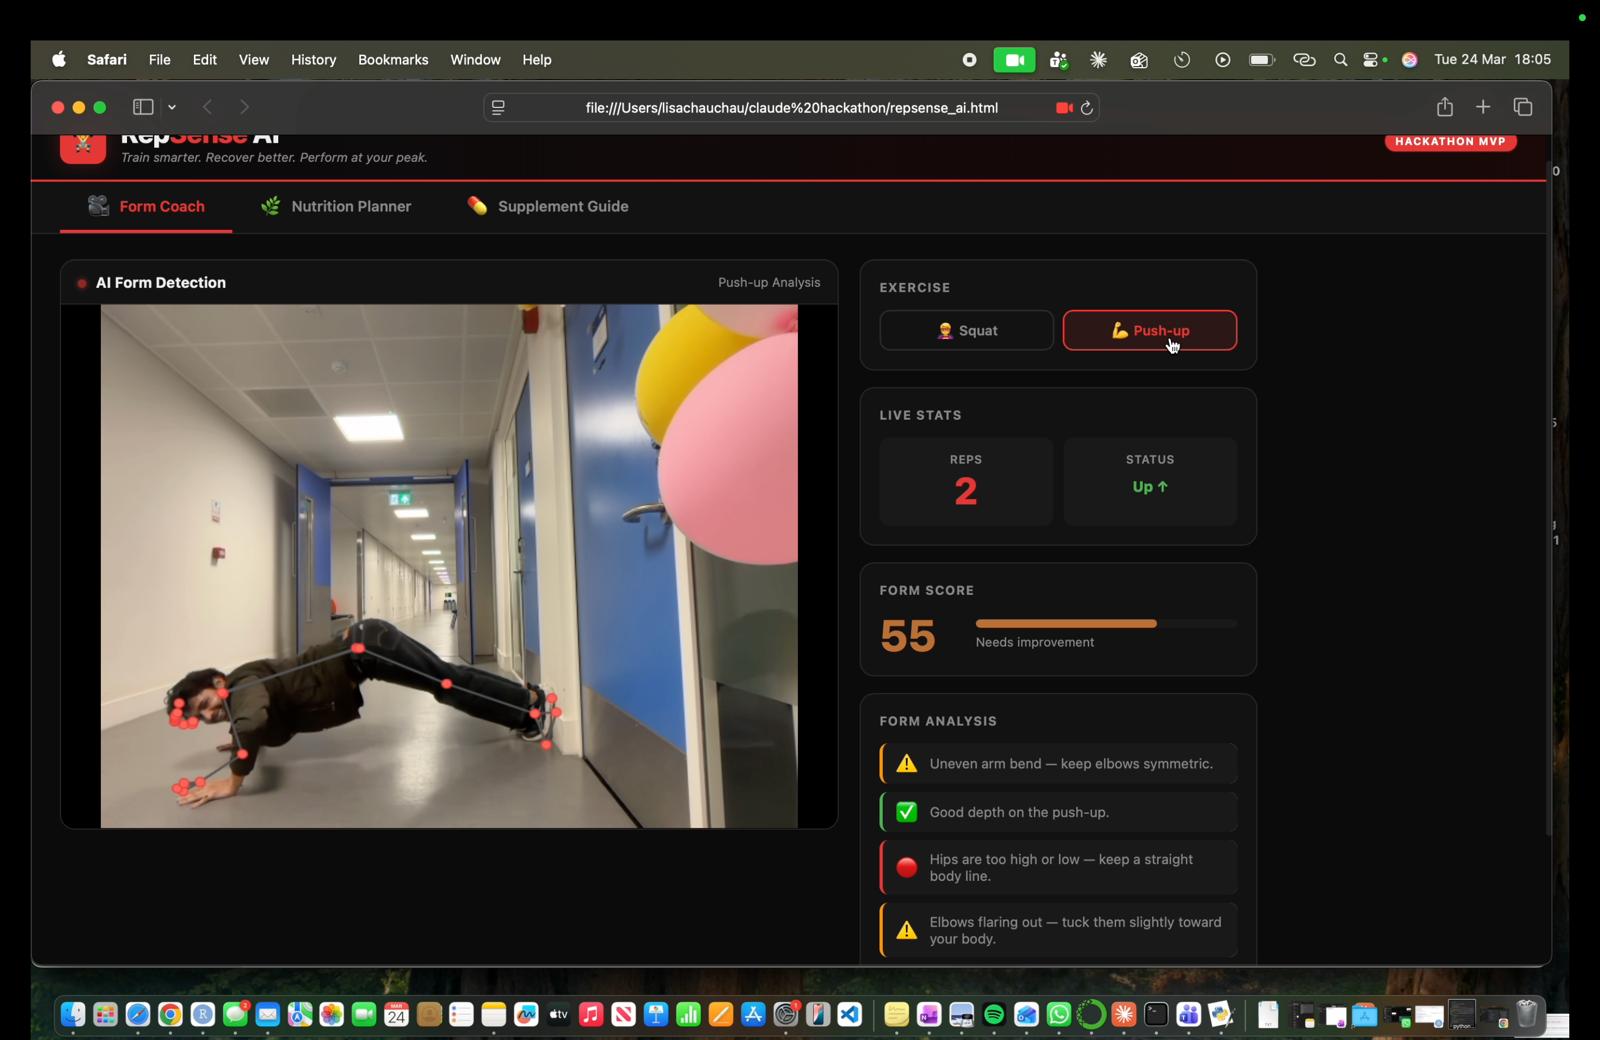Open Spotlight search in the menu bar
The height and width of the screenshot is (1040, 1600).
tap(1340, 60)
